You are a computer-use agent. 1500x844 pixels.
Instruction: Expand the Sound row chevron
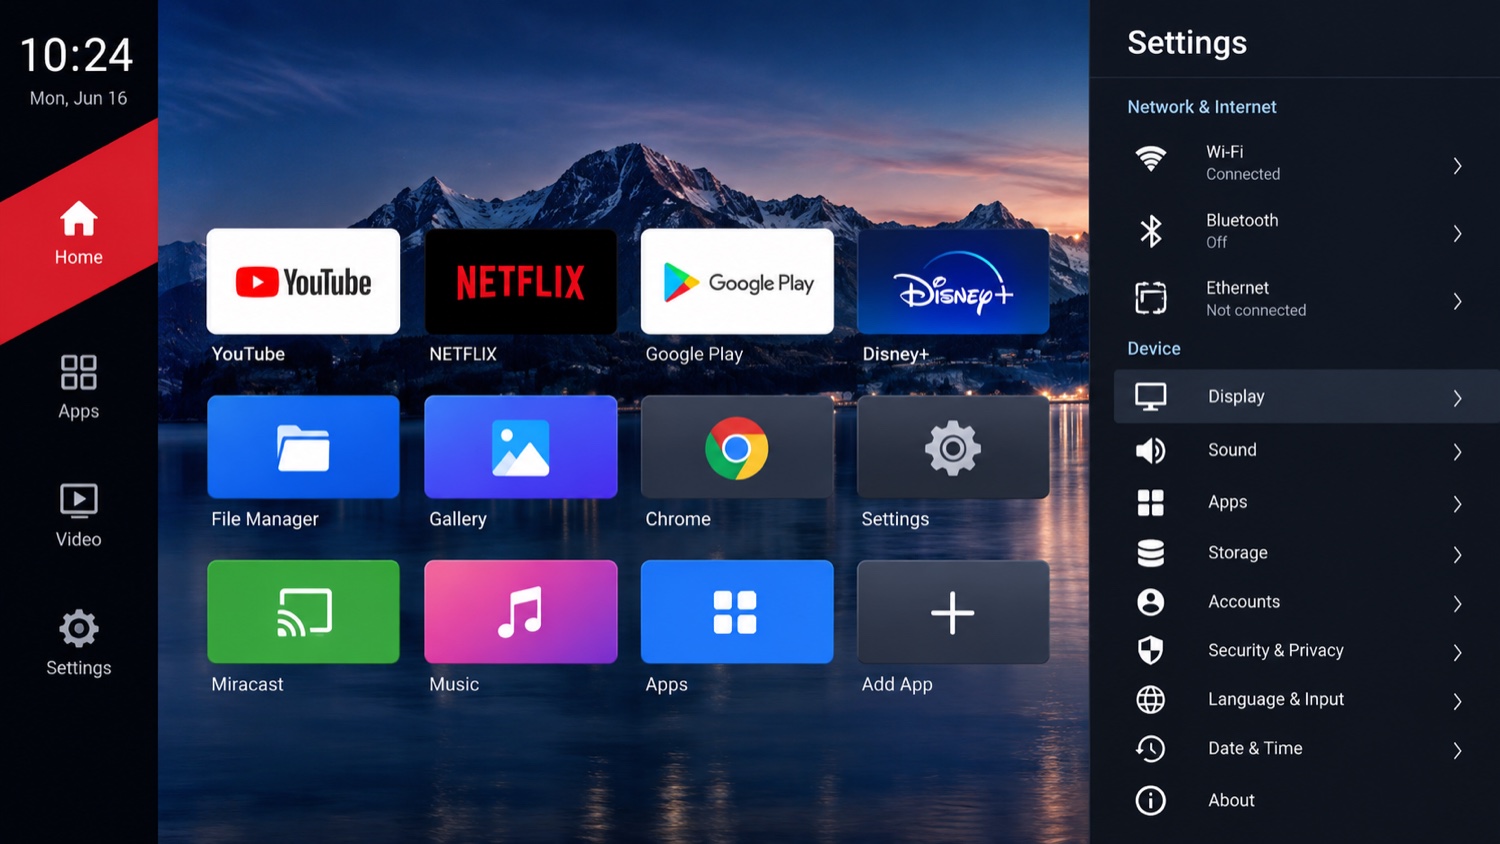(x=1458, y=453)
